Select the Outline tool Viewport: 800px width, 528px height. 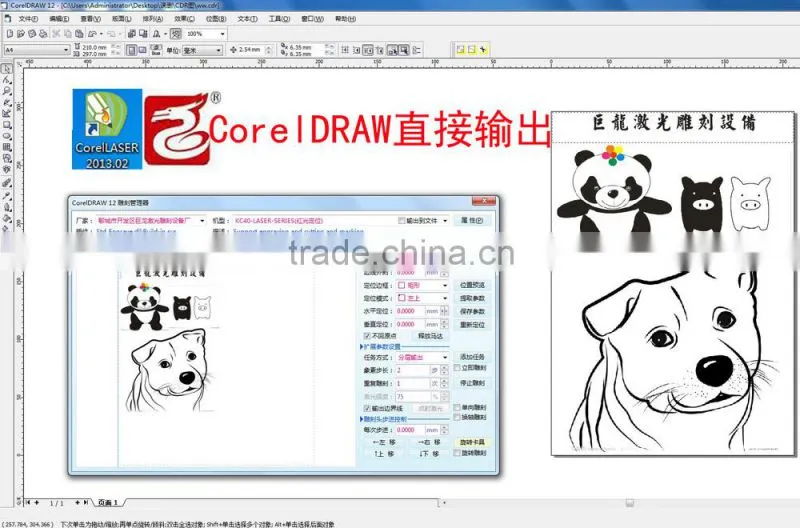point(7,207)
